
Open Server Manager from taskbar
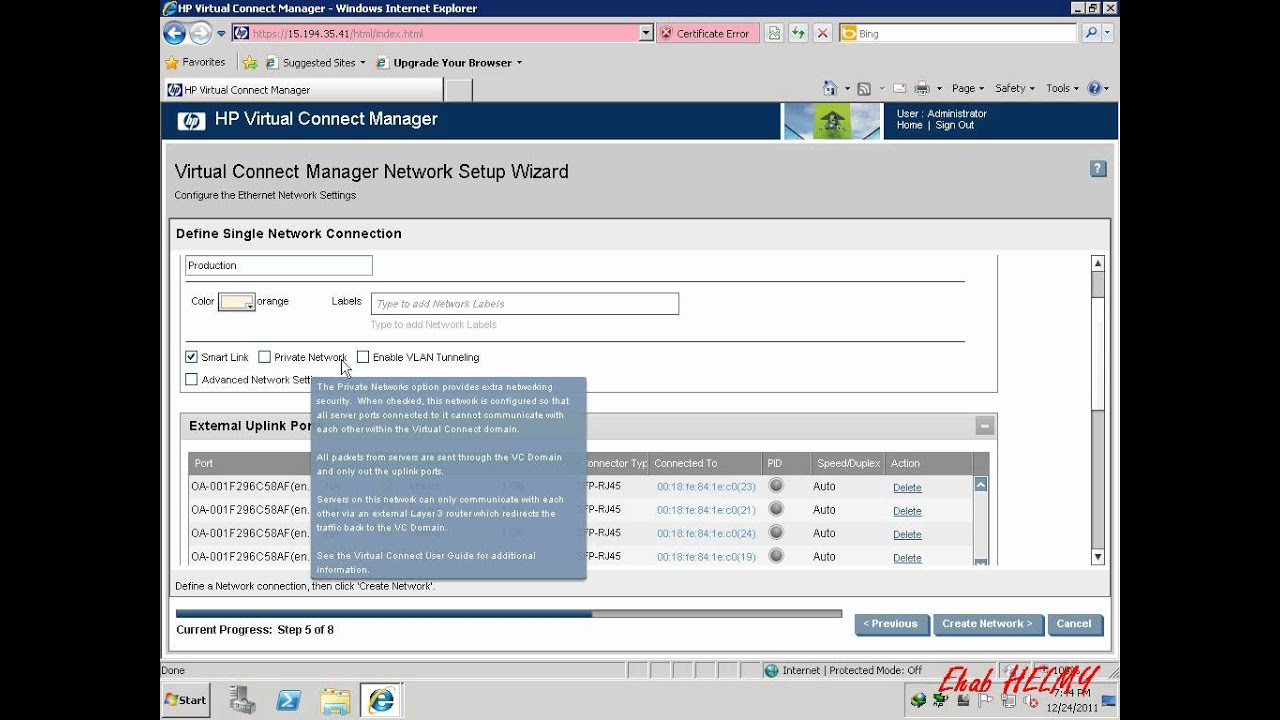pos(242,700)
